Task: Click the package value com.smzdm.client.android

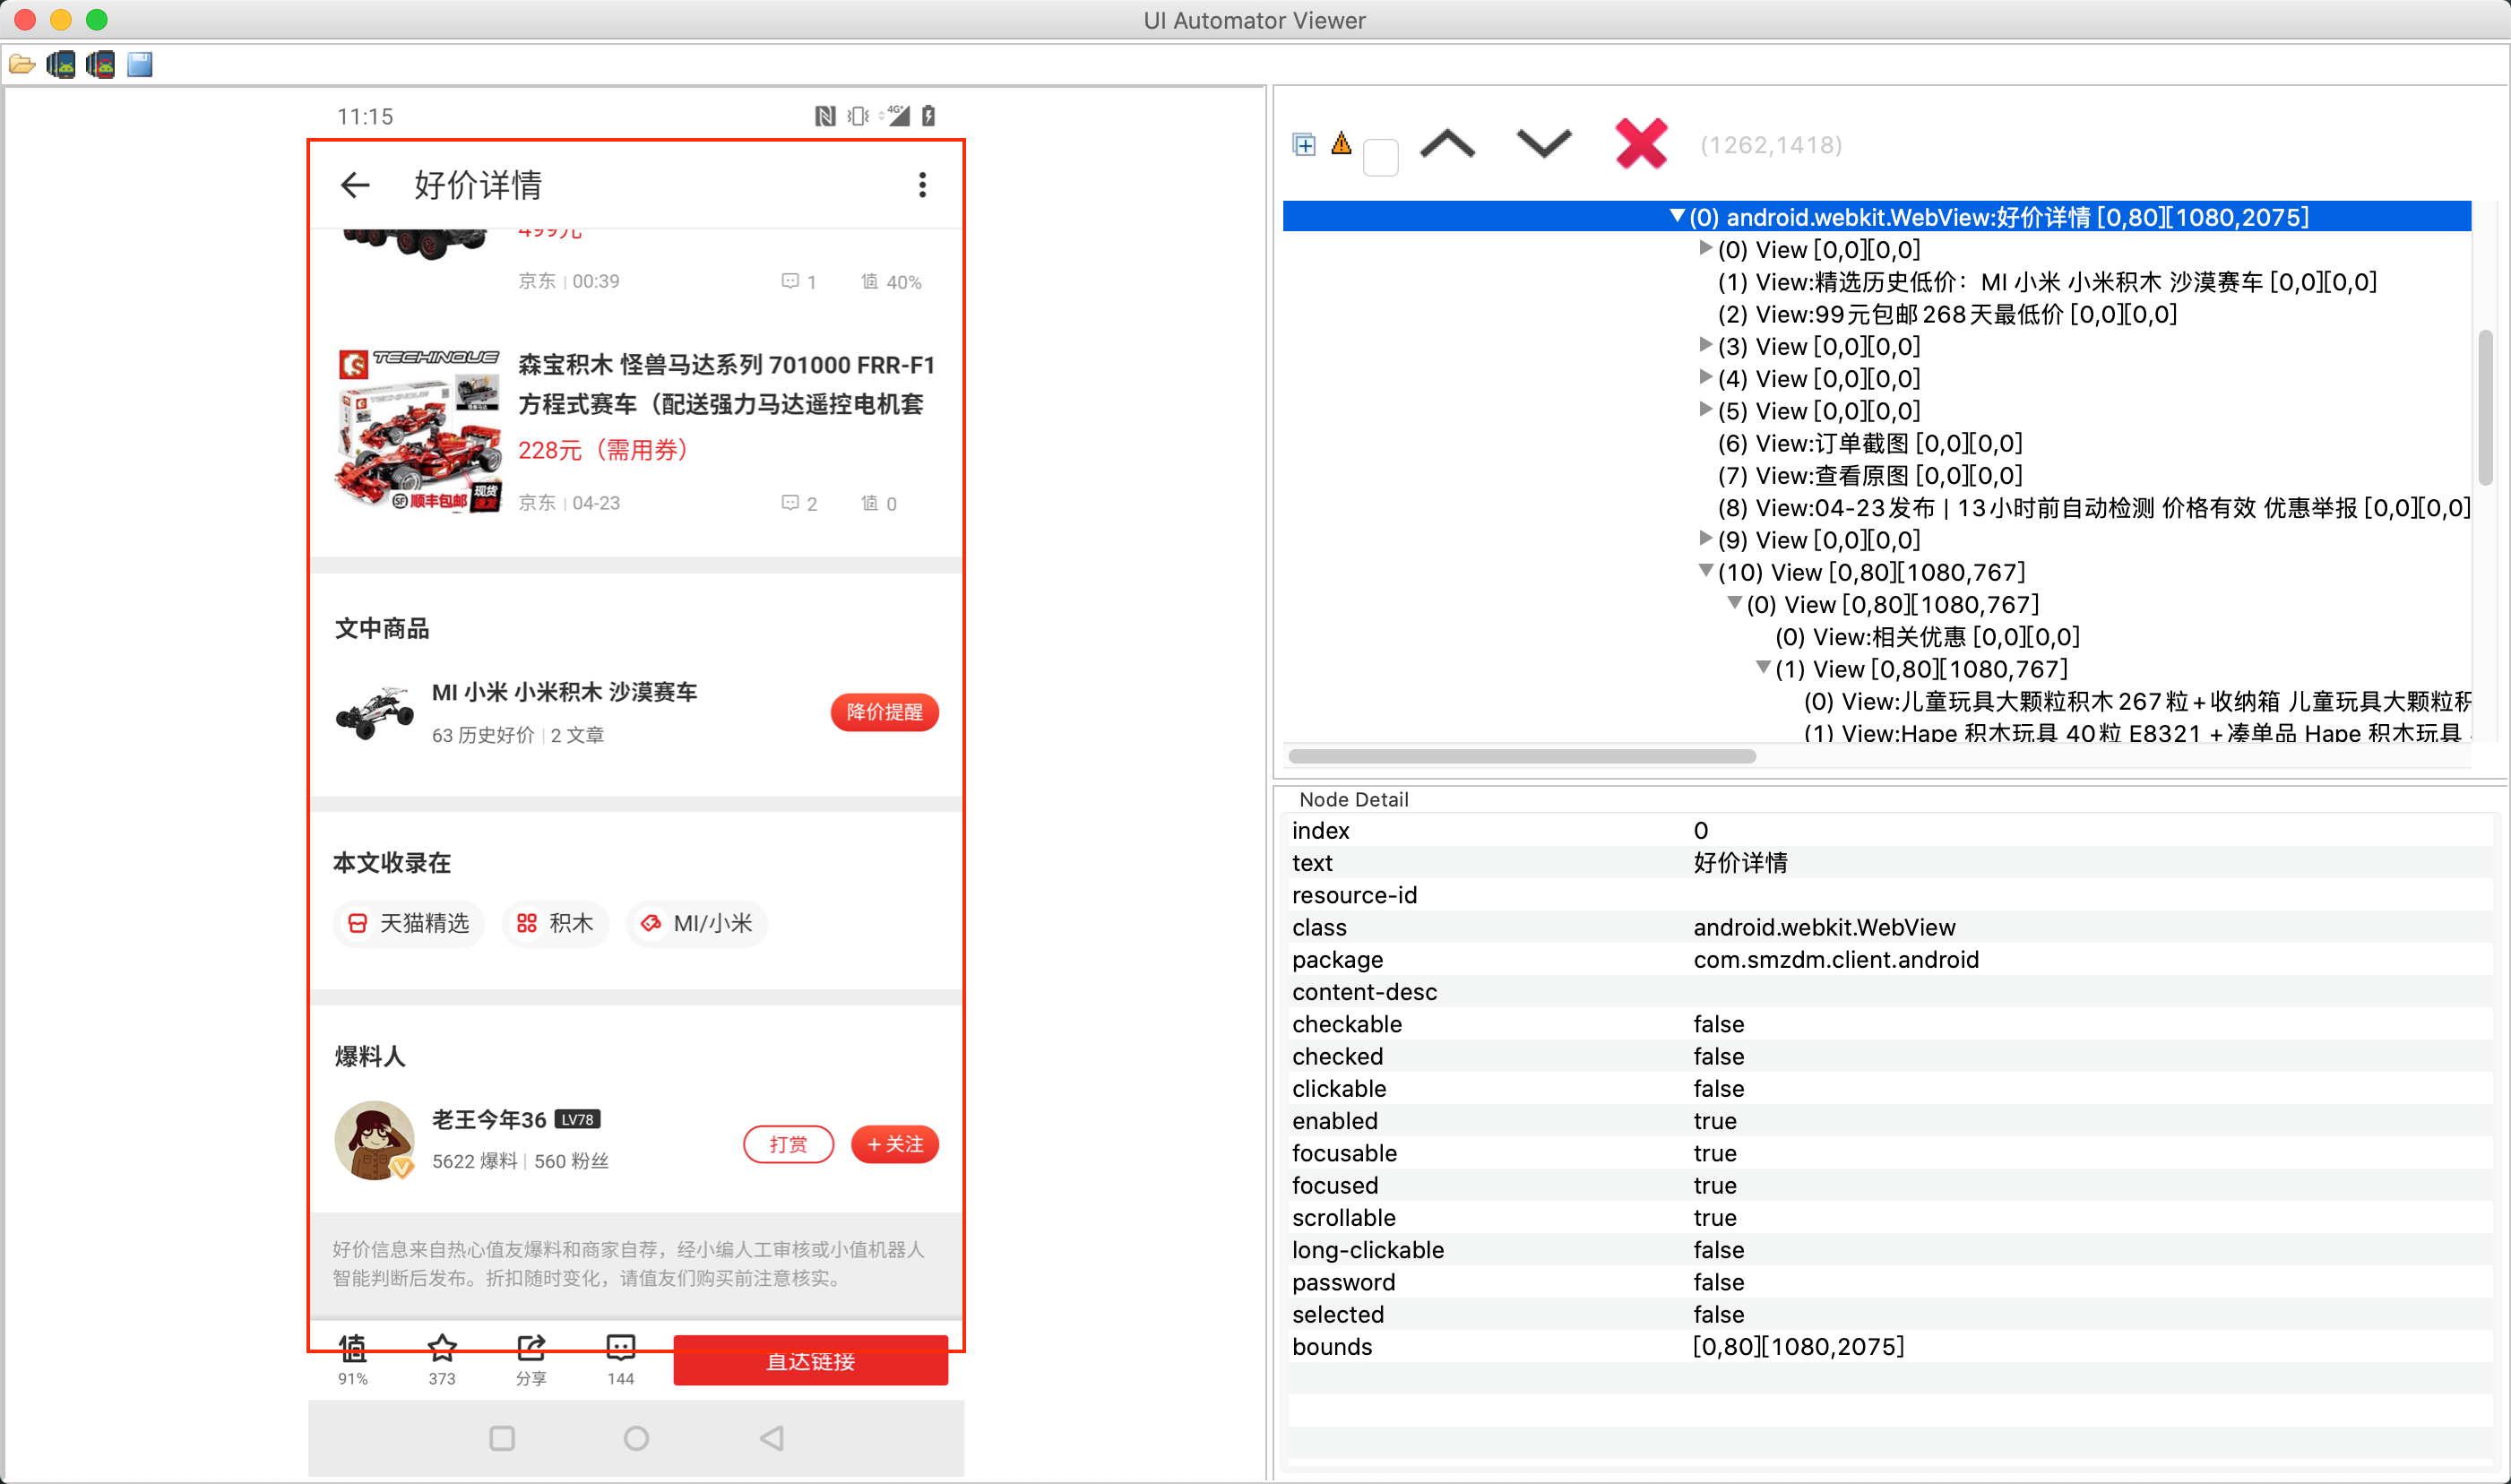Action: tap(1836, 960)
